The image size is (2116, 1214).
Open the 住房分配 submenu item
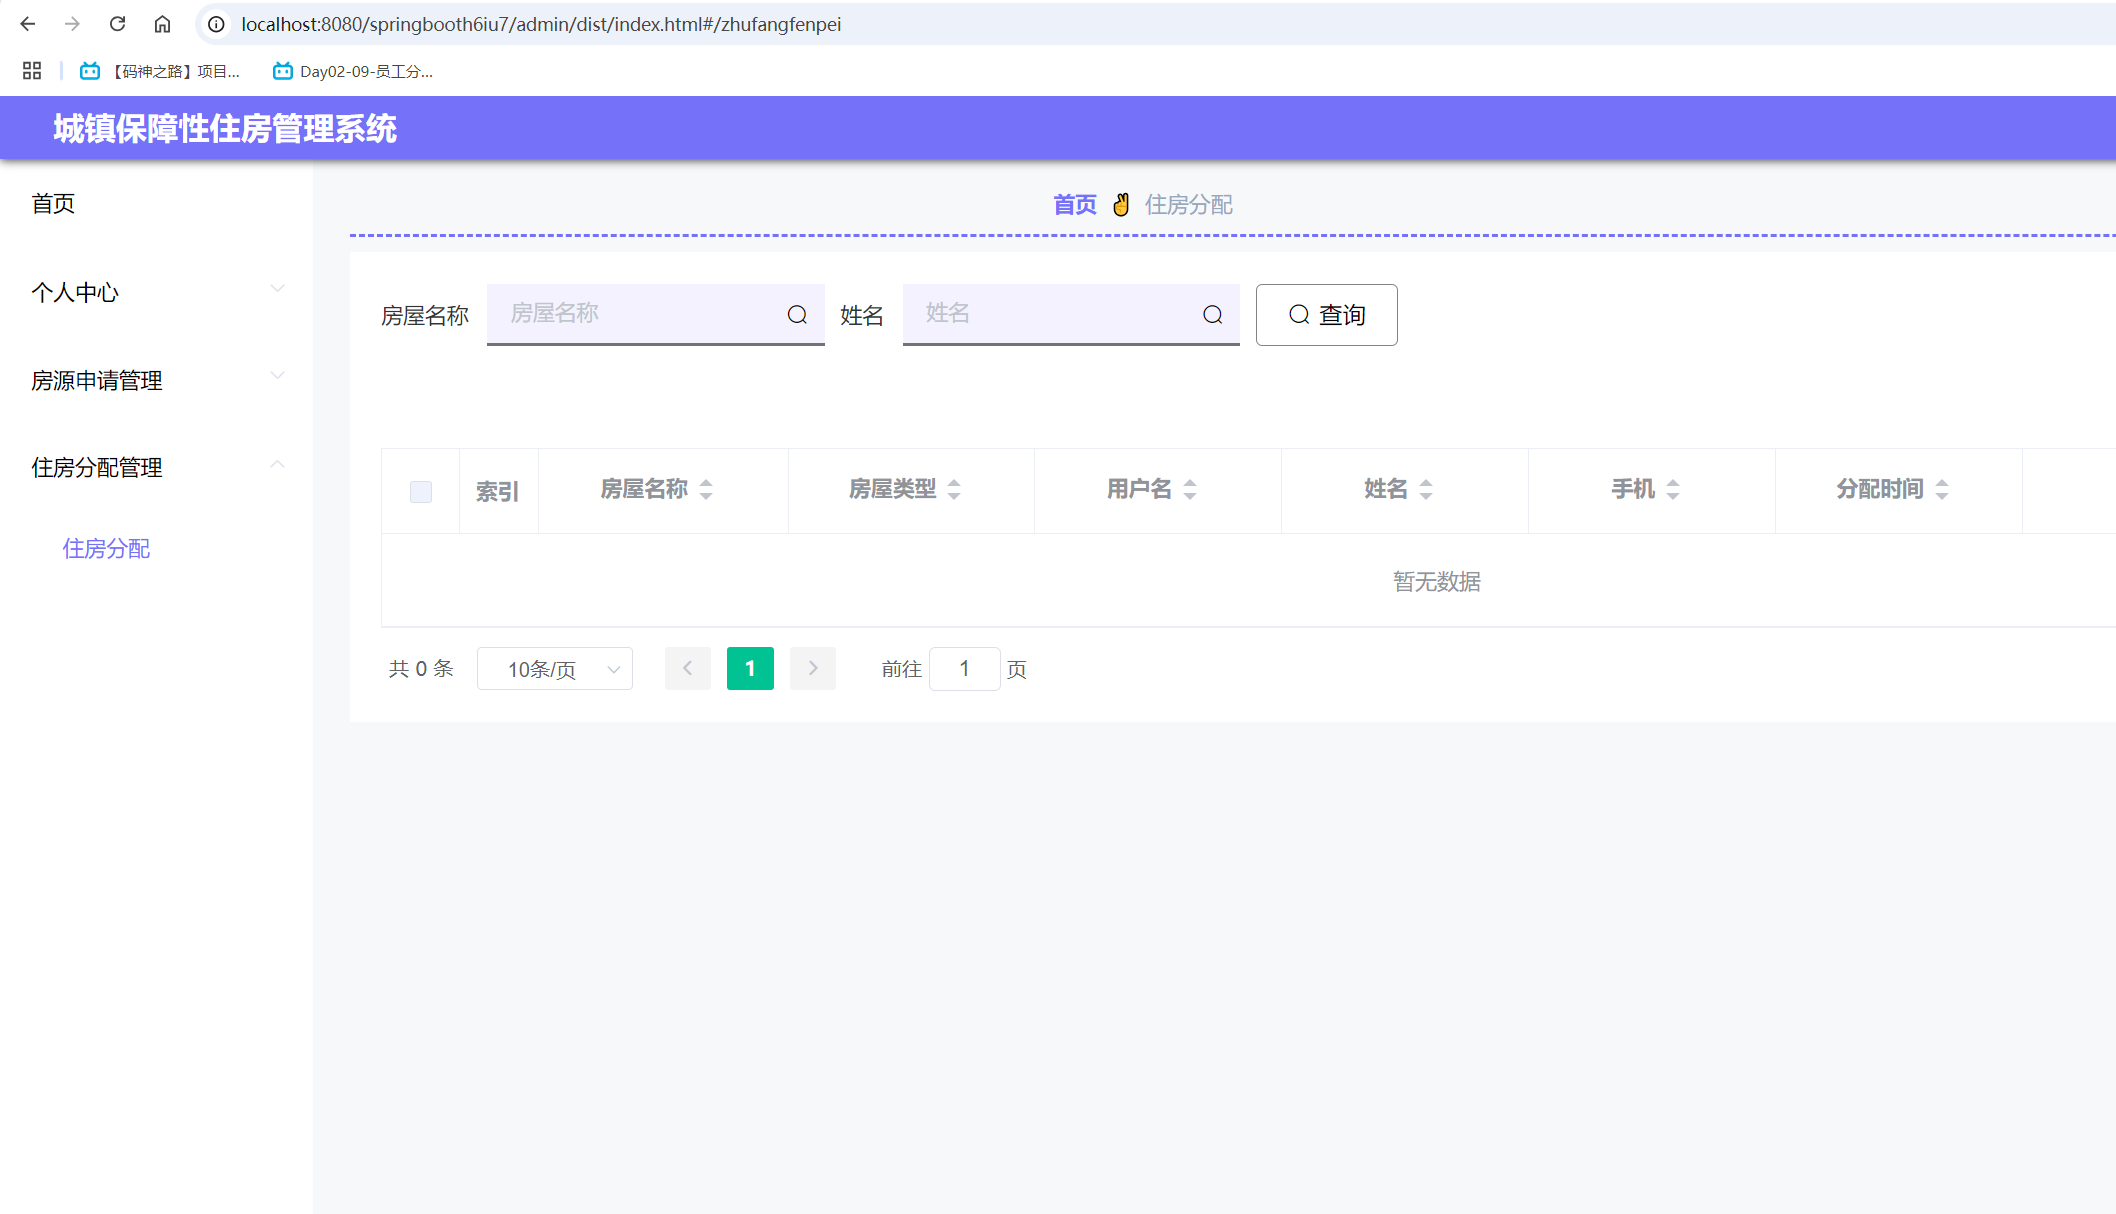click(106, 549)
